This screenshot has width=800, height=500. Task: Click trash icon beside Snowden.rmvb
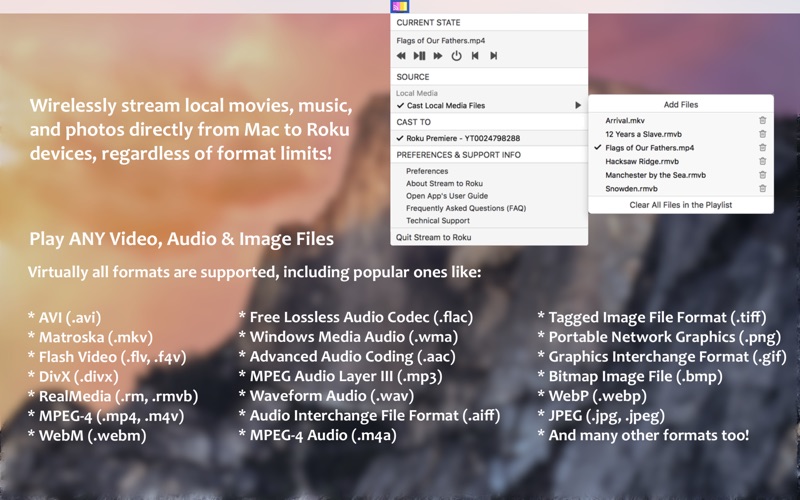pos(762,188)
